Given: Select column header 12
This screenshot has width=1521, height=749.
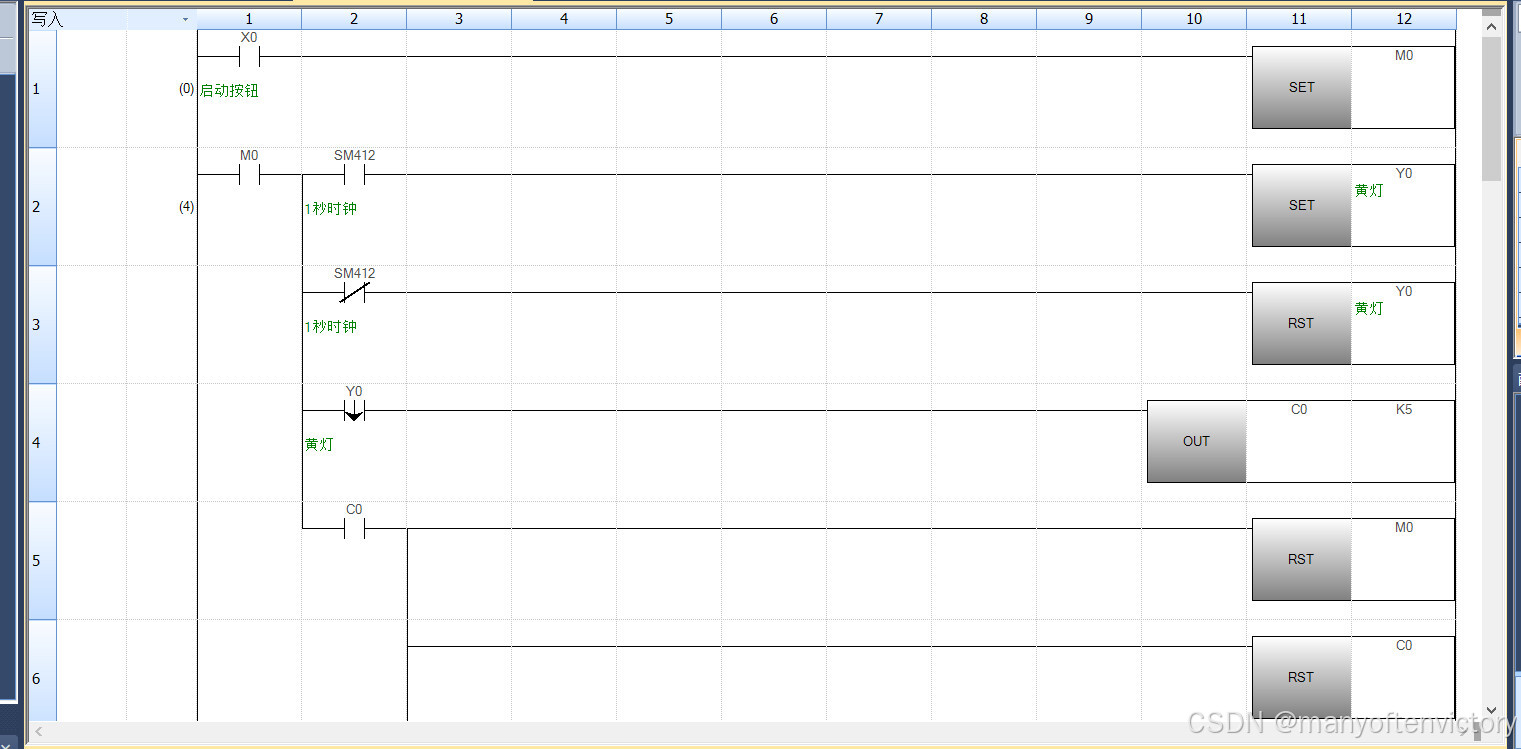Looking at the screenshot, I should pyautogui.click(x=1404, y=19).
